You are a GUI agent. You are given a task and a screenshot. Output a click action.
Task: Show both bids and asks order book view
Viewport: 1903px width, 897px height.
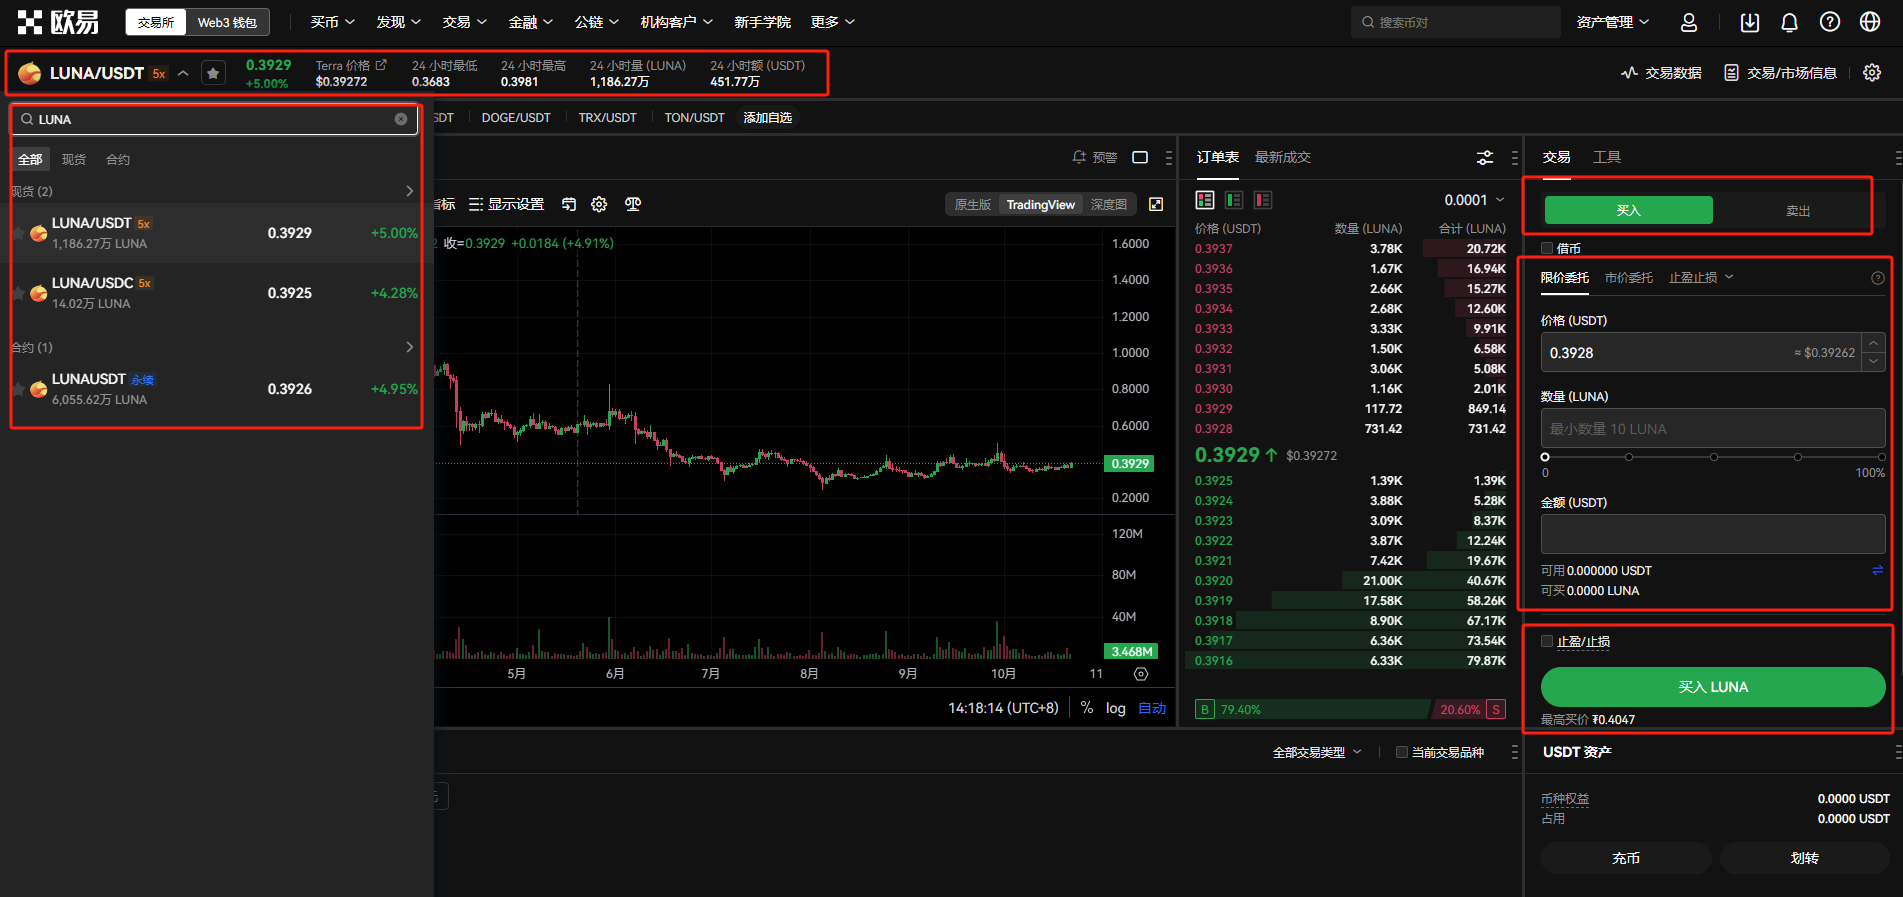click(x=1205, y=200)
